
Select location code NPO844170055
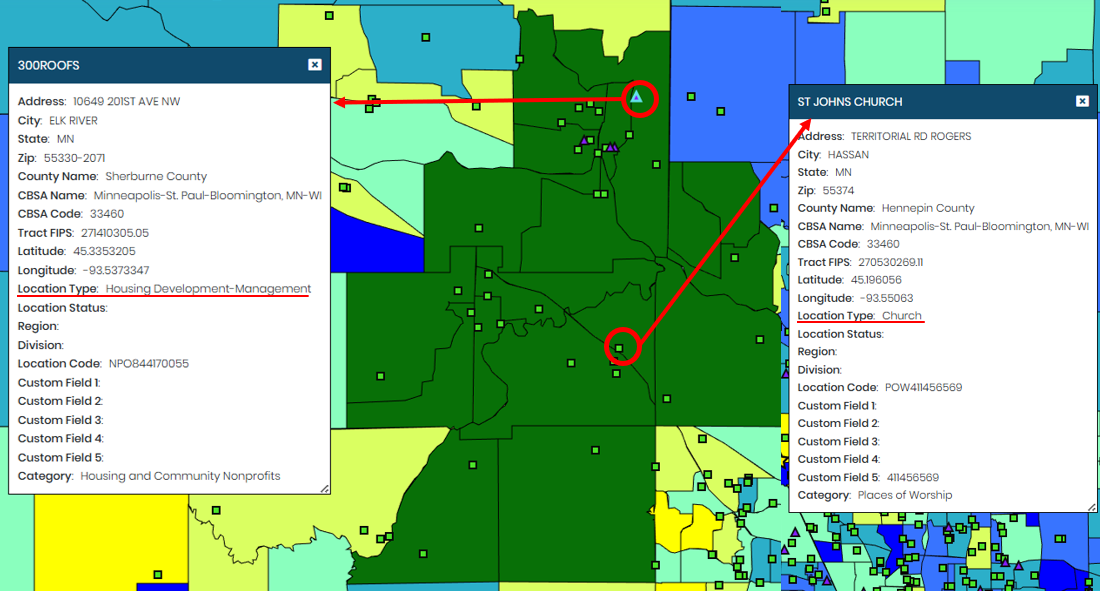[149, 364]
